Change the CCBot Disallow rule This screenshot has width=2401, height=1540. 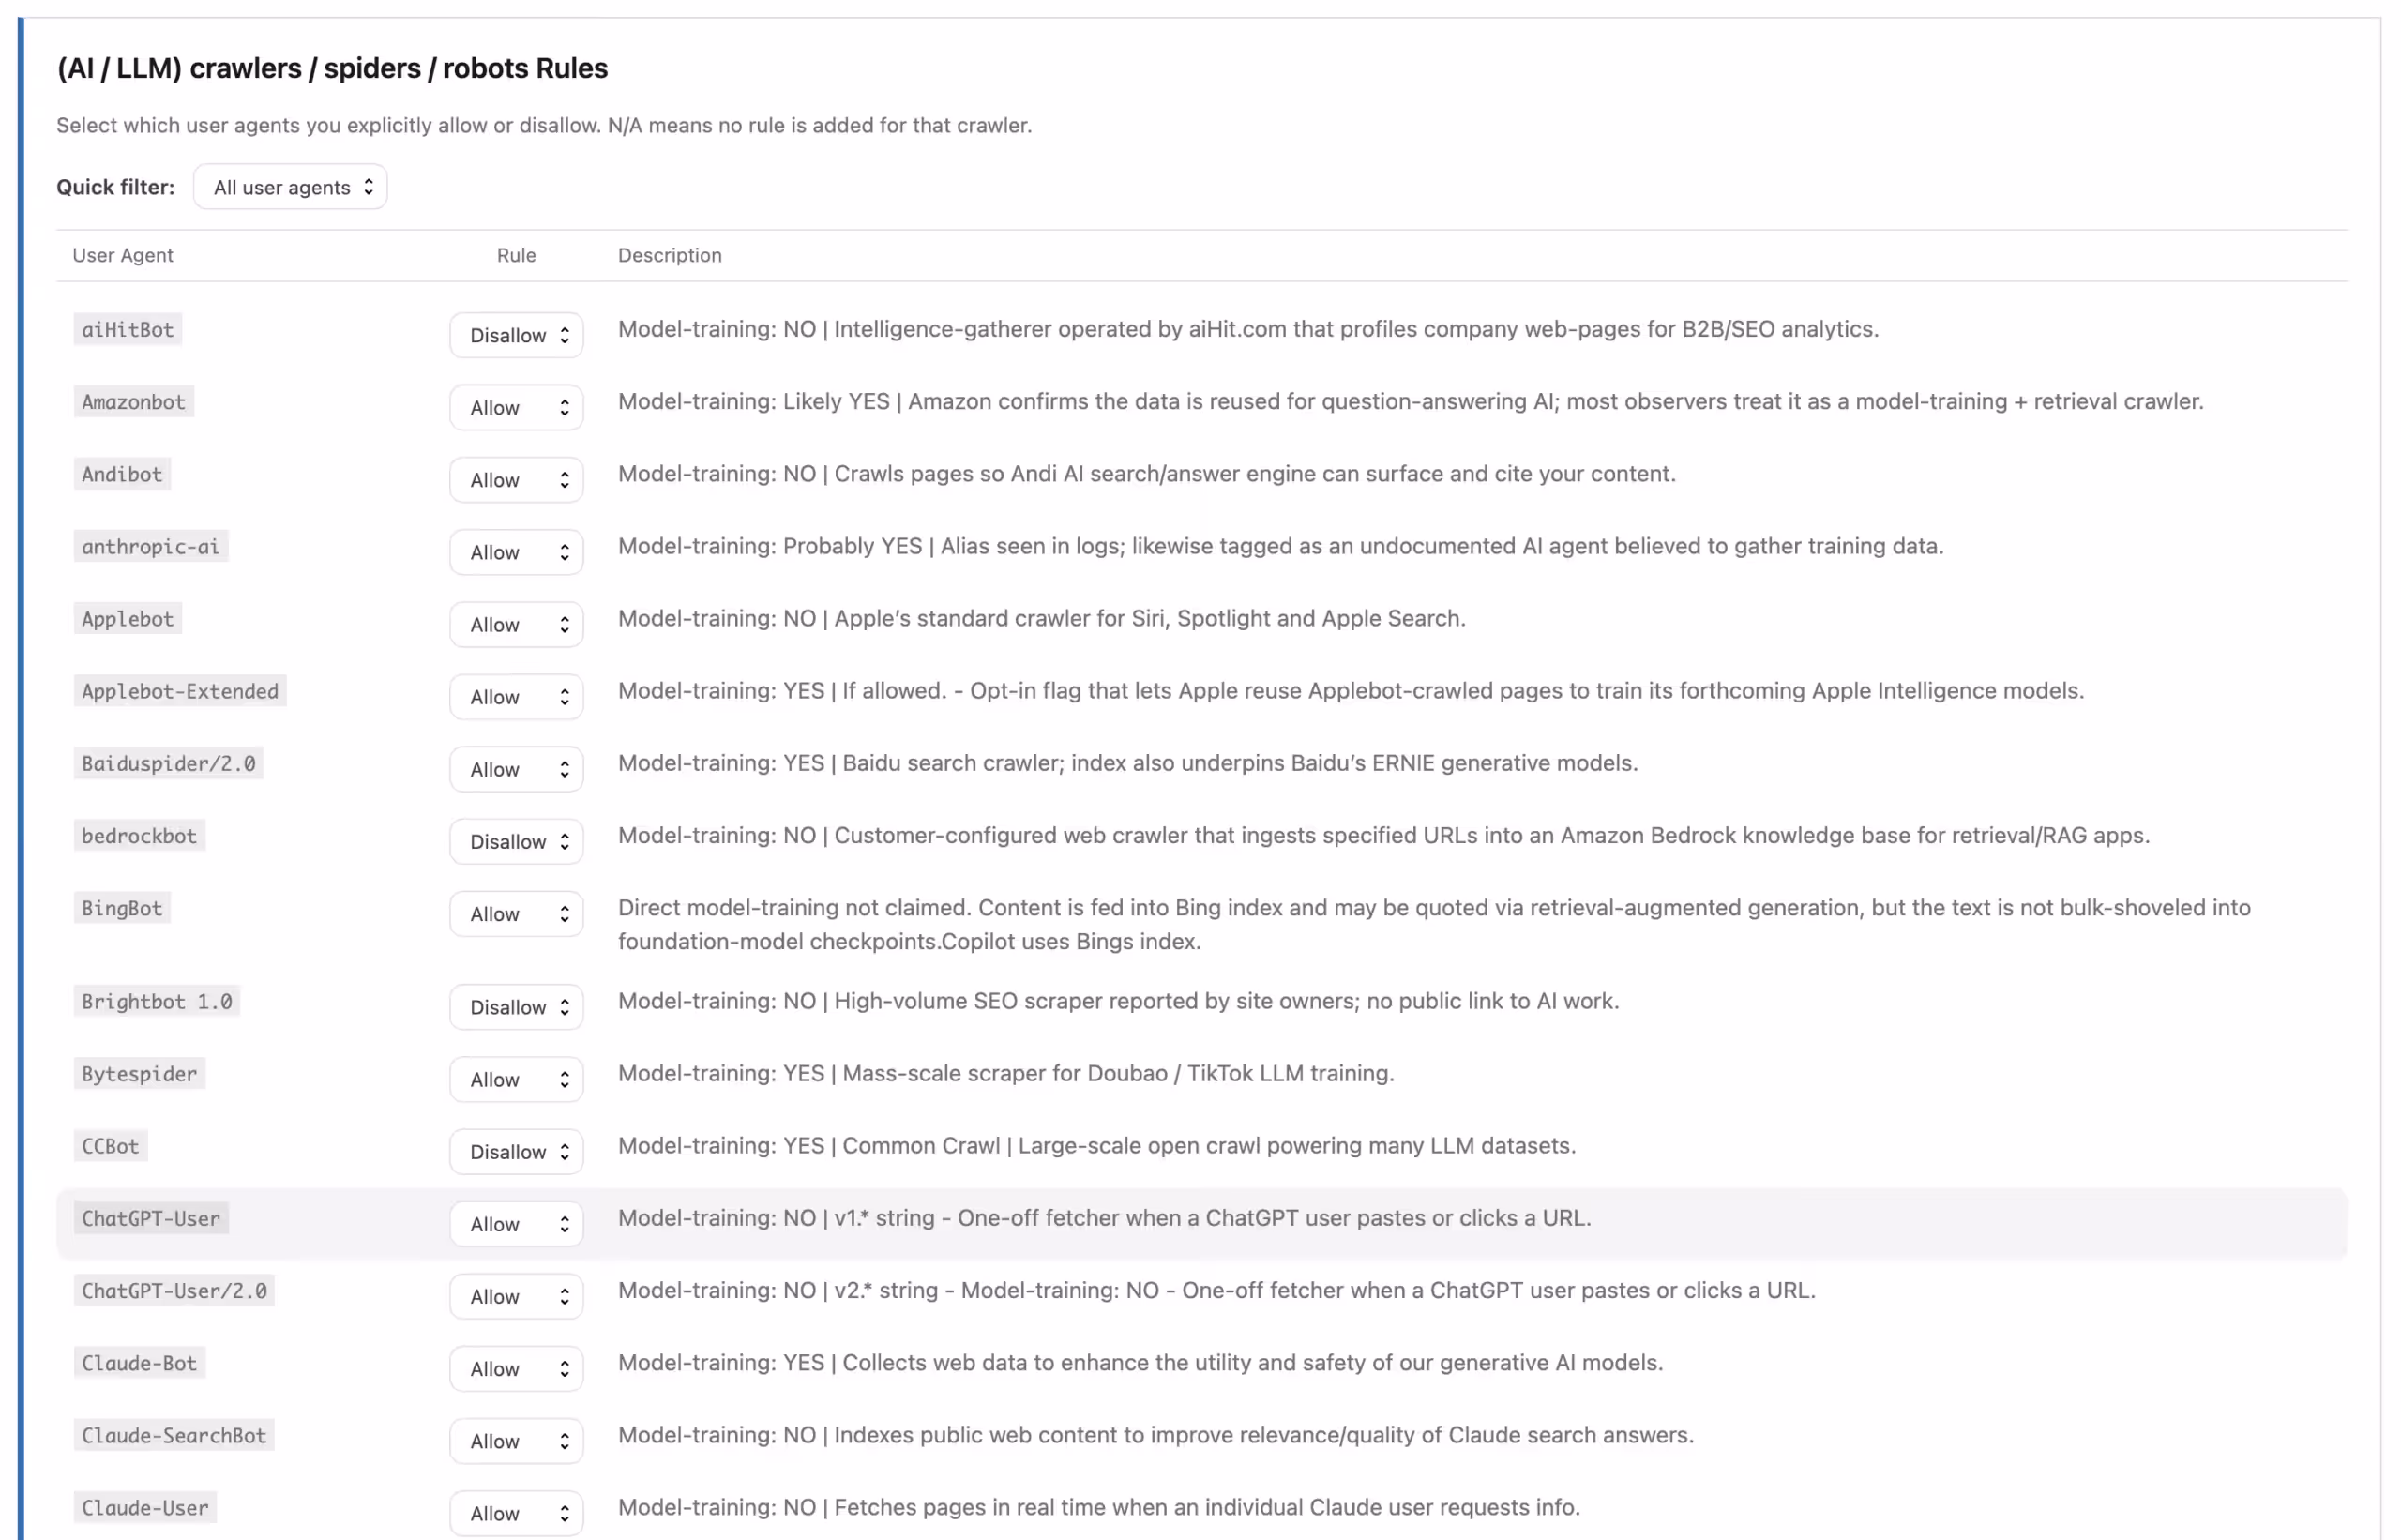[516, 1152]
